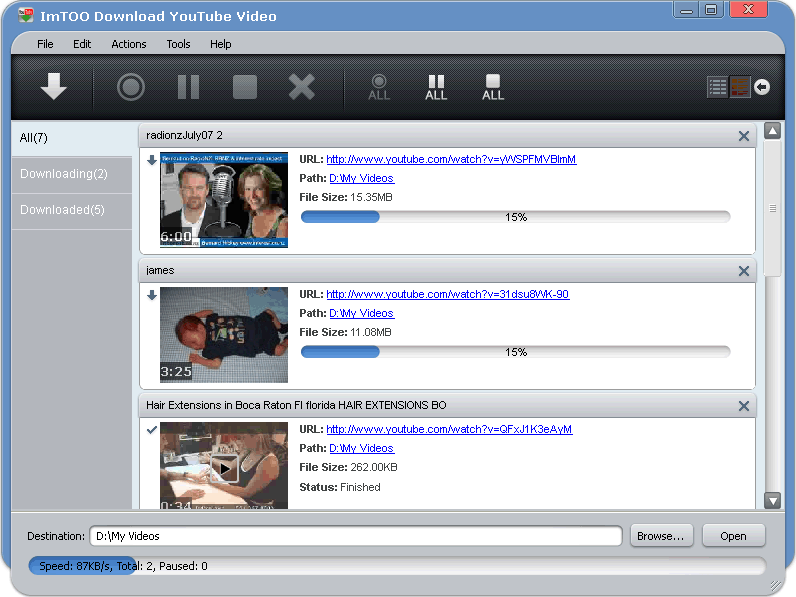This screenshot has height=597, width=796.
Task: Open the D:\My Videos path link for radionzJuly07 2
Action: point(361,178)
